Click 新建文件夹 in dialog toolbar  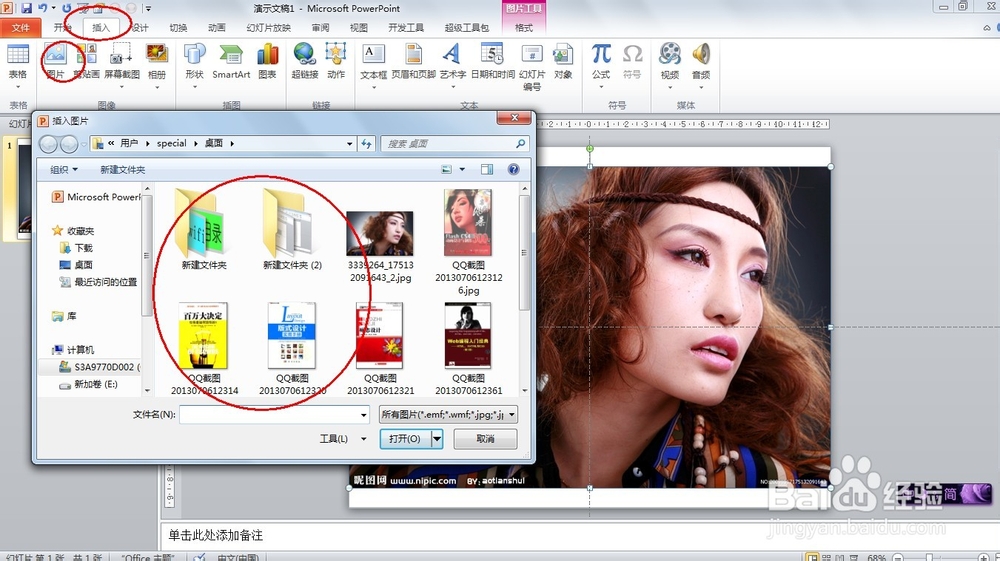[122, 170]
